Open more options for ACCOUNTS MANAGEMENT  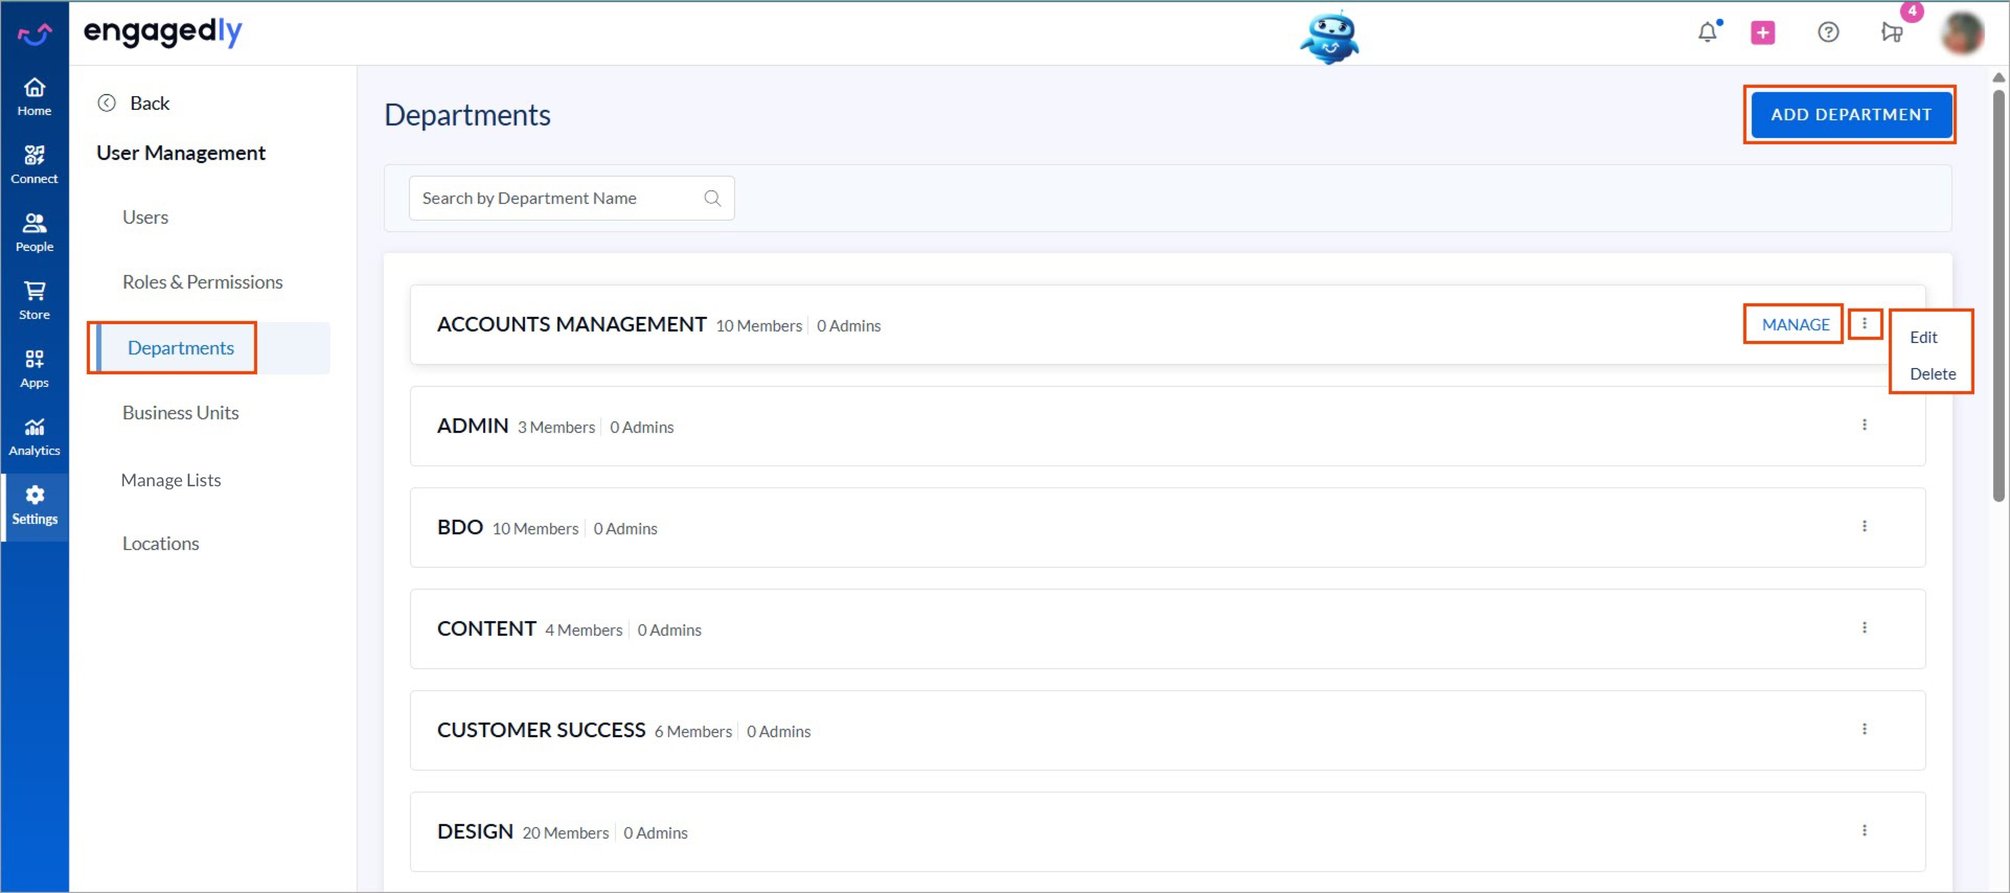coord(1864,324)
